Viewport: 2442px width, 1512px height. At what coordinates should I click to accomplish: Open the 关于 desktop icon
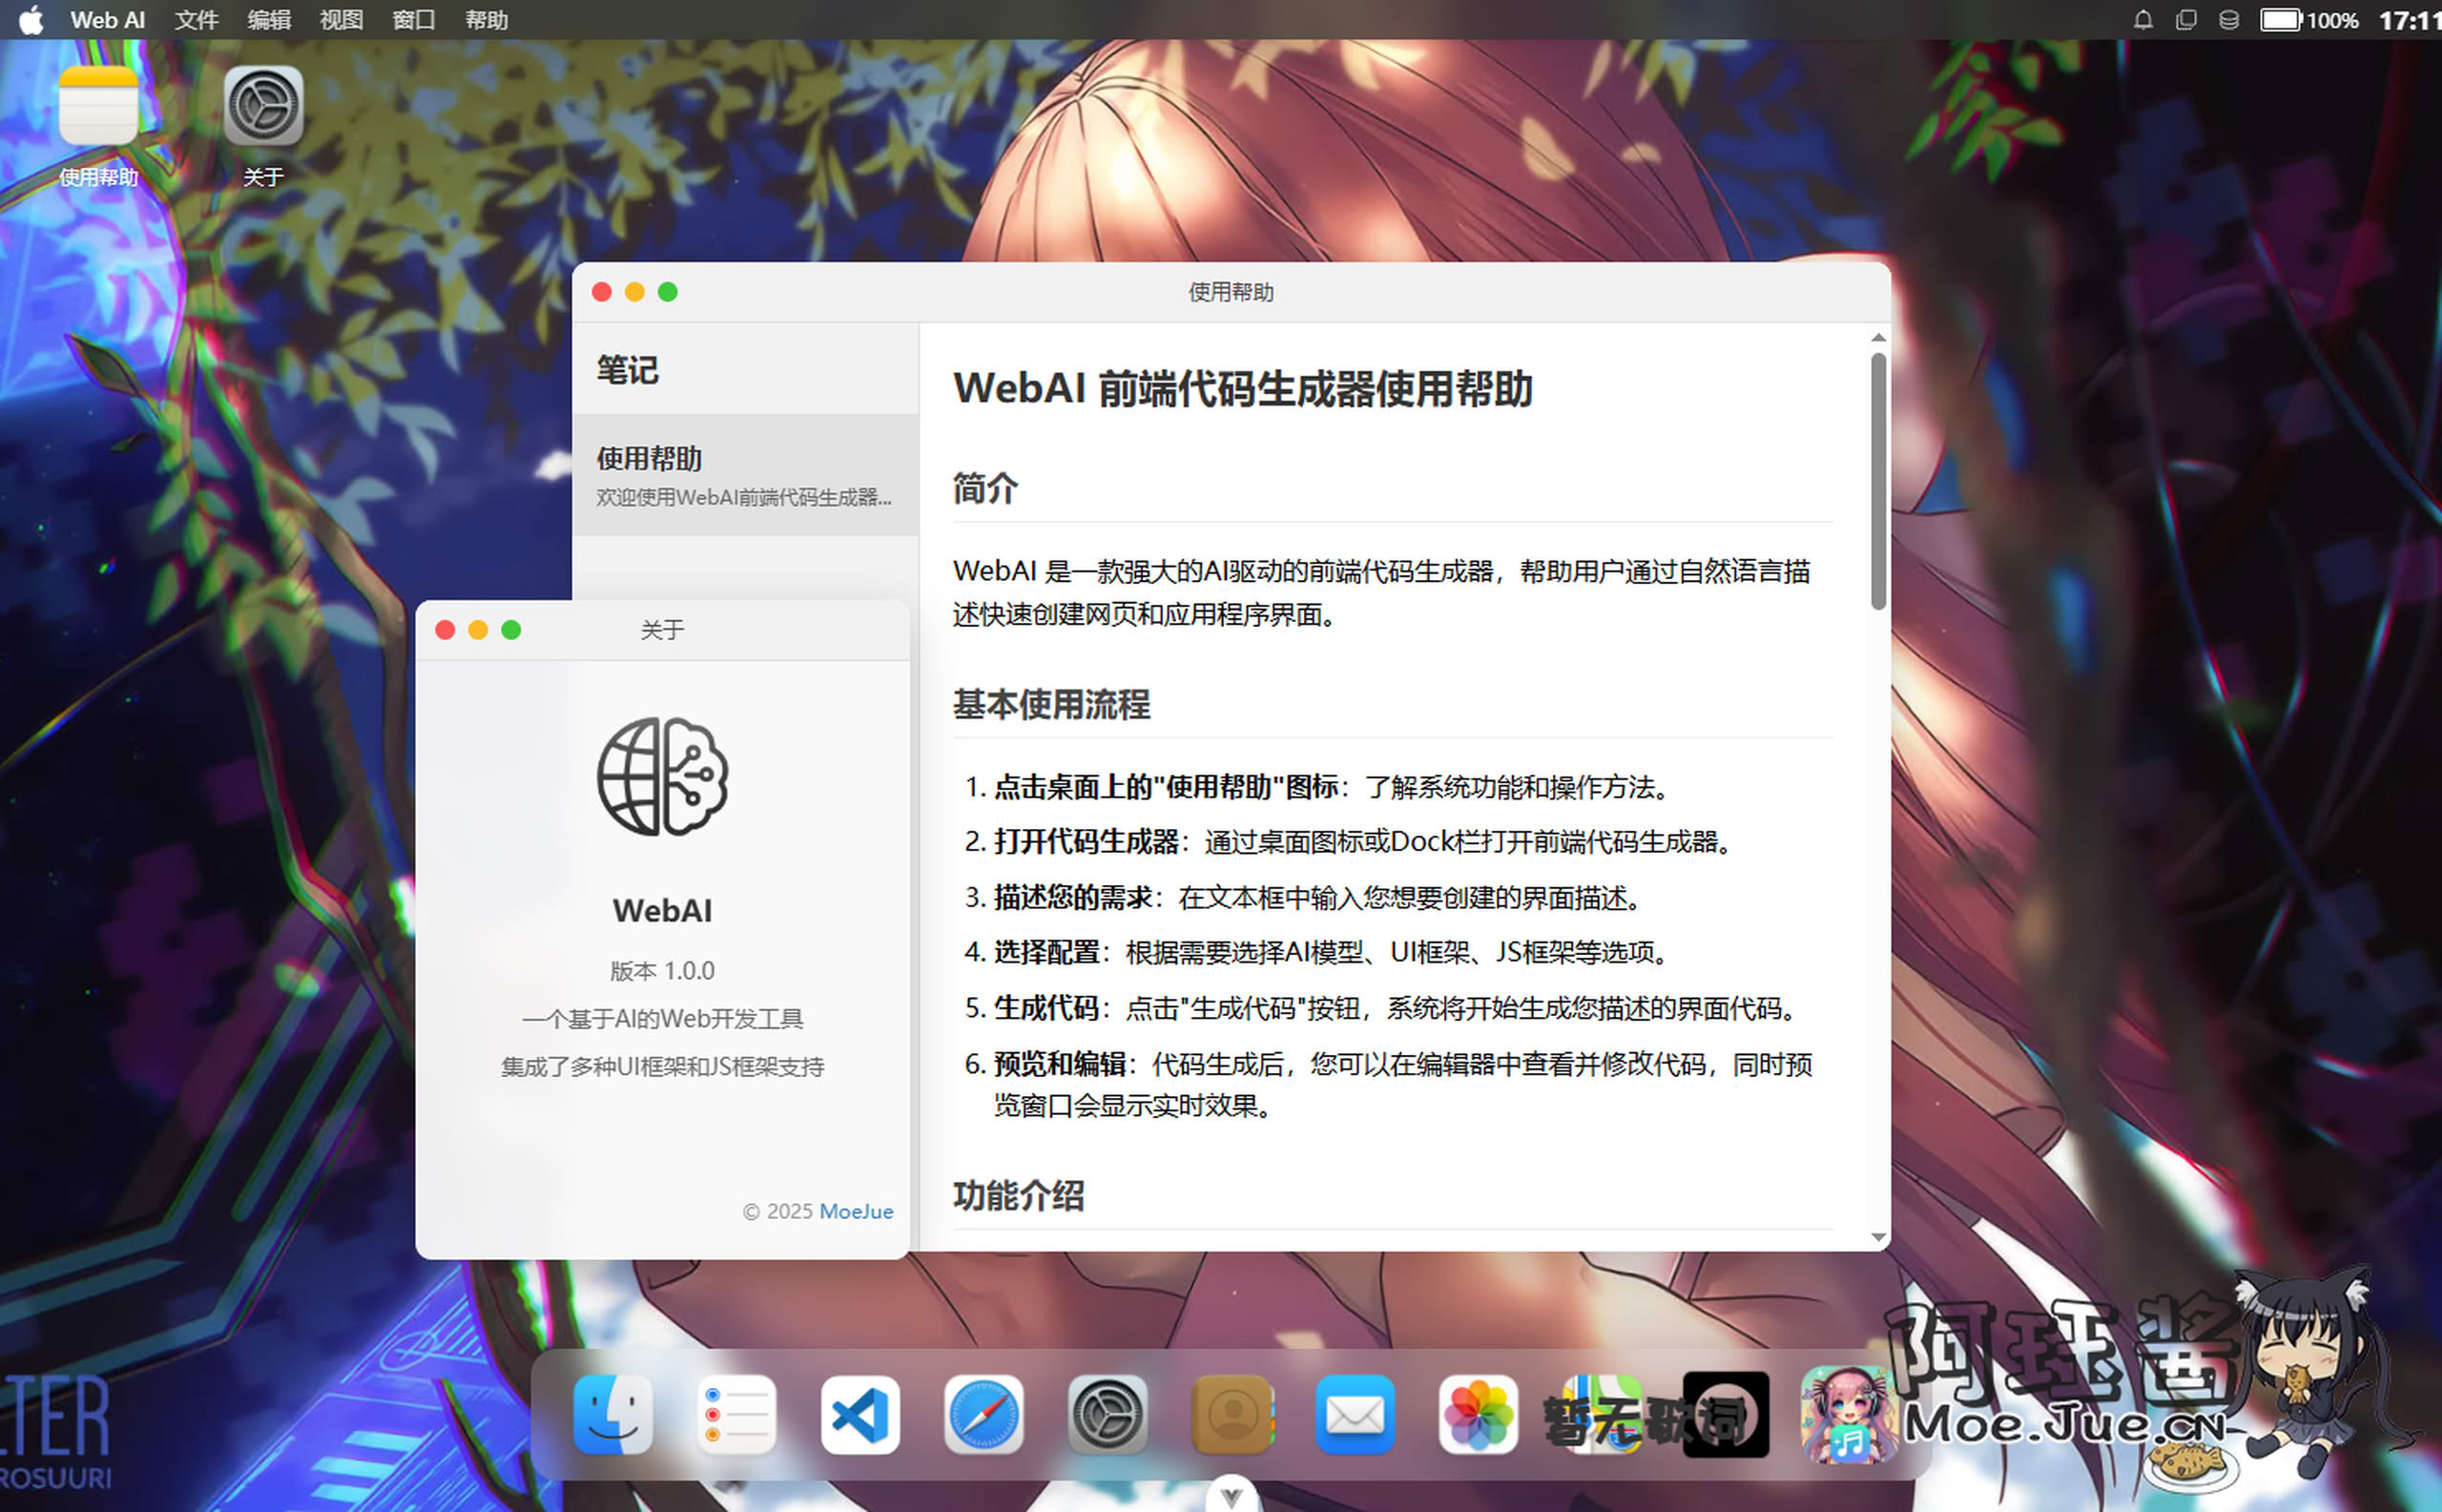tap(263, 108)
